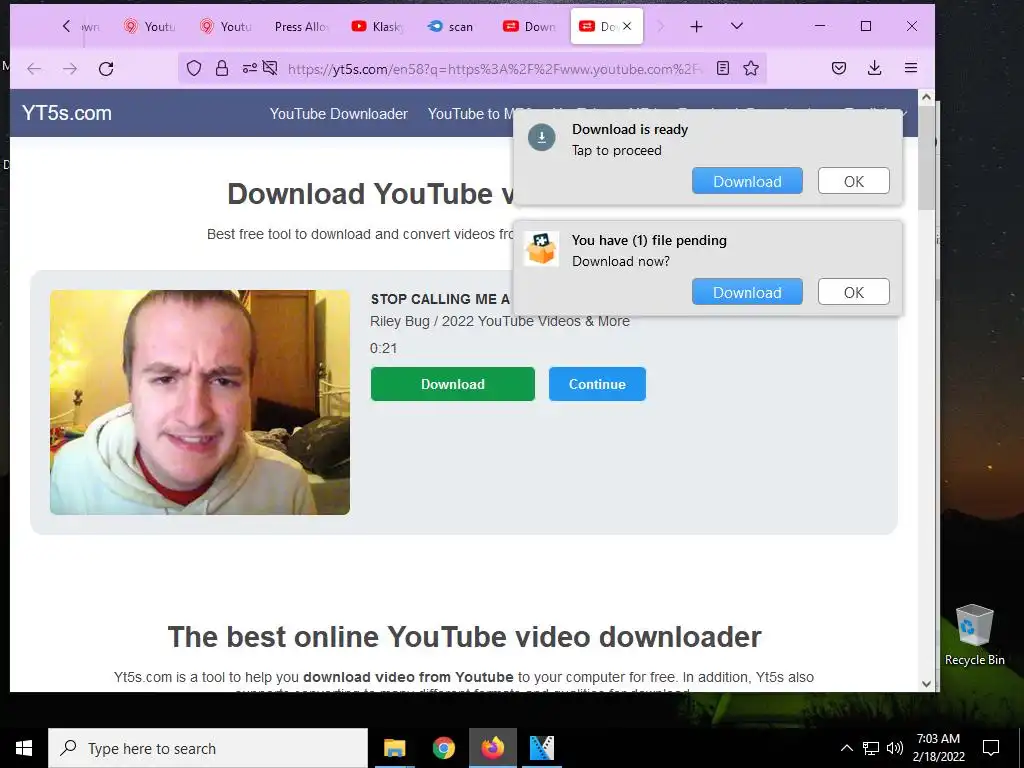1024x768 pixels.
Task: Switch to the first Youtu tab
Action: coord(150,27)
